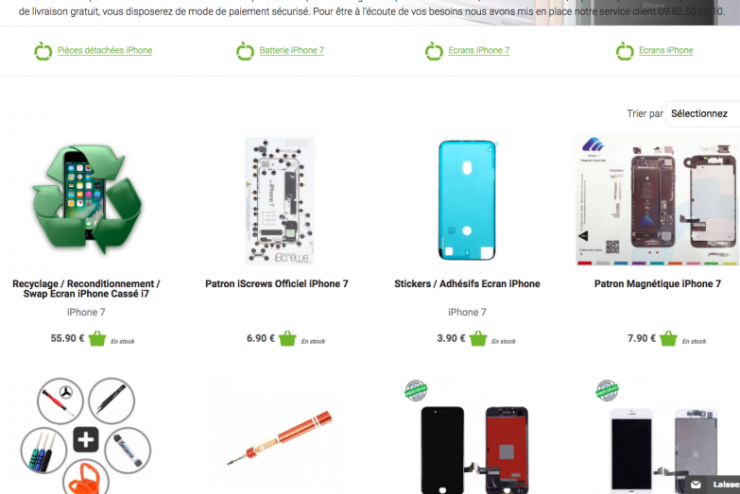Click apple icon beside Ecrans iPhone link
The height and width of the screenshot is (494, 740).
[x=624, y=51]
